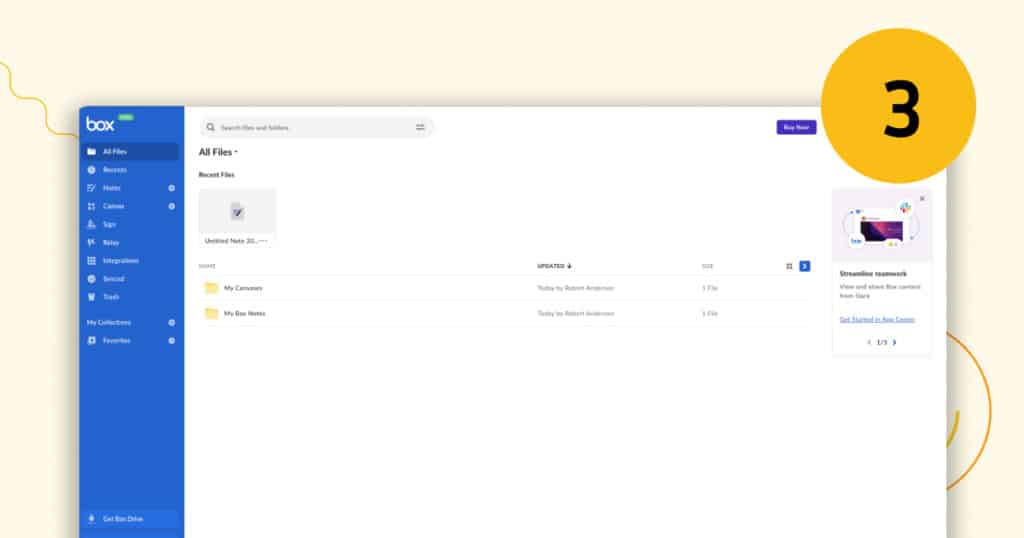
Task: Open the Trash folder
Action: point(110,297)
